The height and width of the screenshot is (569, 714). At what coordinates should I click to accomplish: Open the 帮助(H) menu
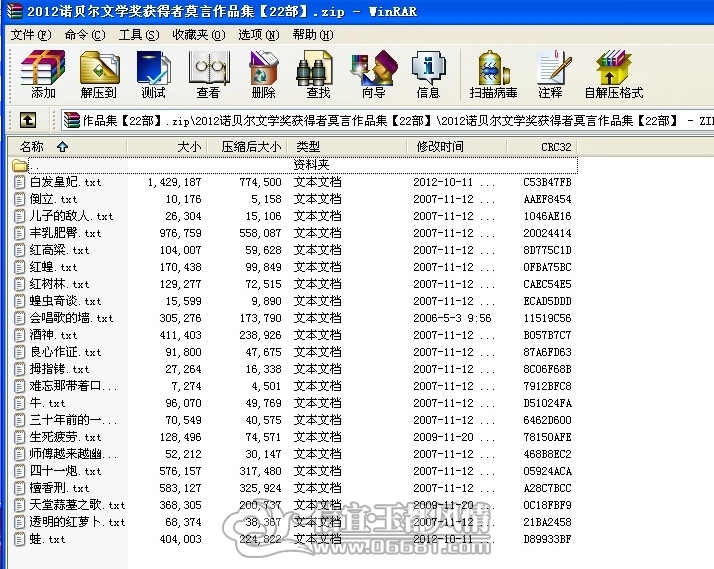313,35
